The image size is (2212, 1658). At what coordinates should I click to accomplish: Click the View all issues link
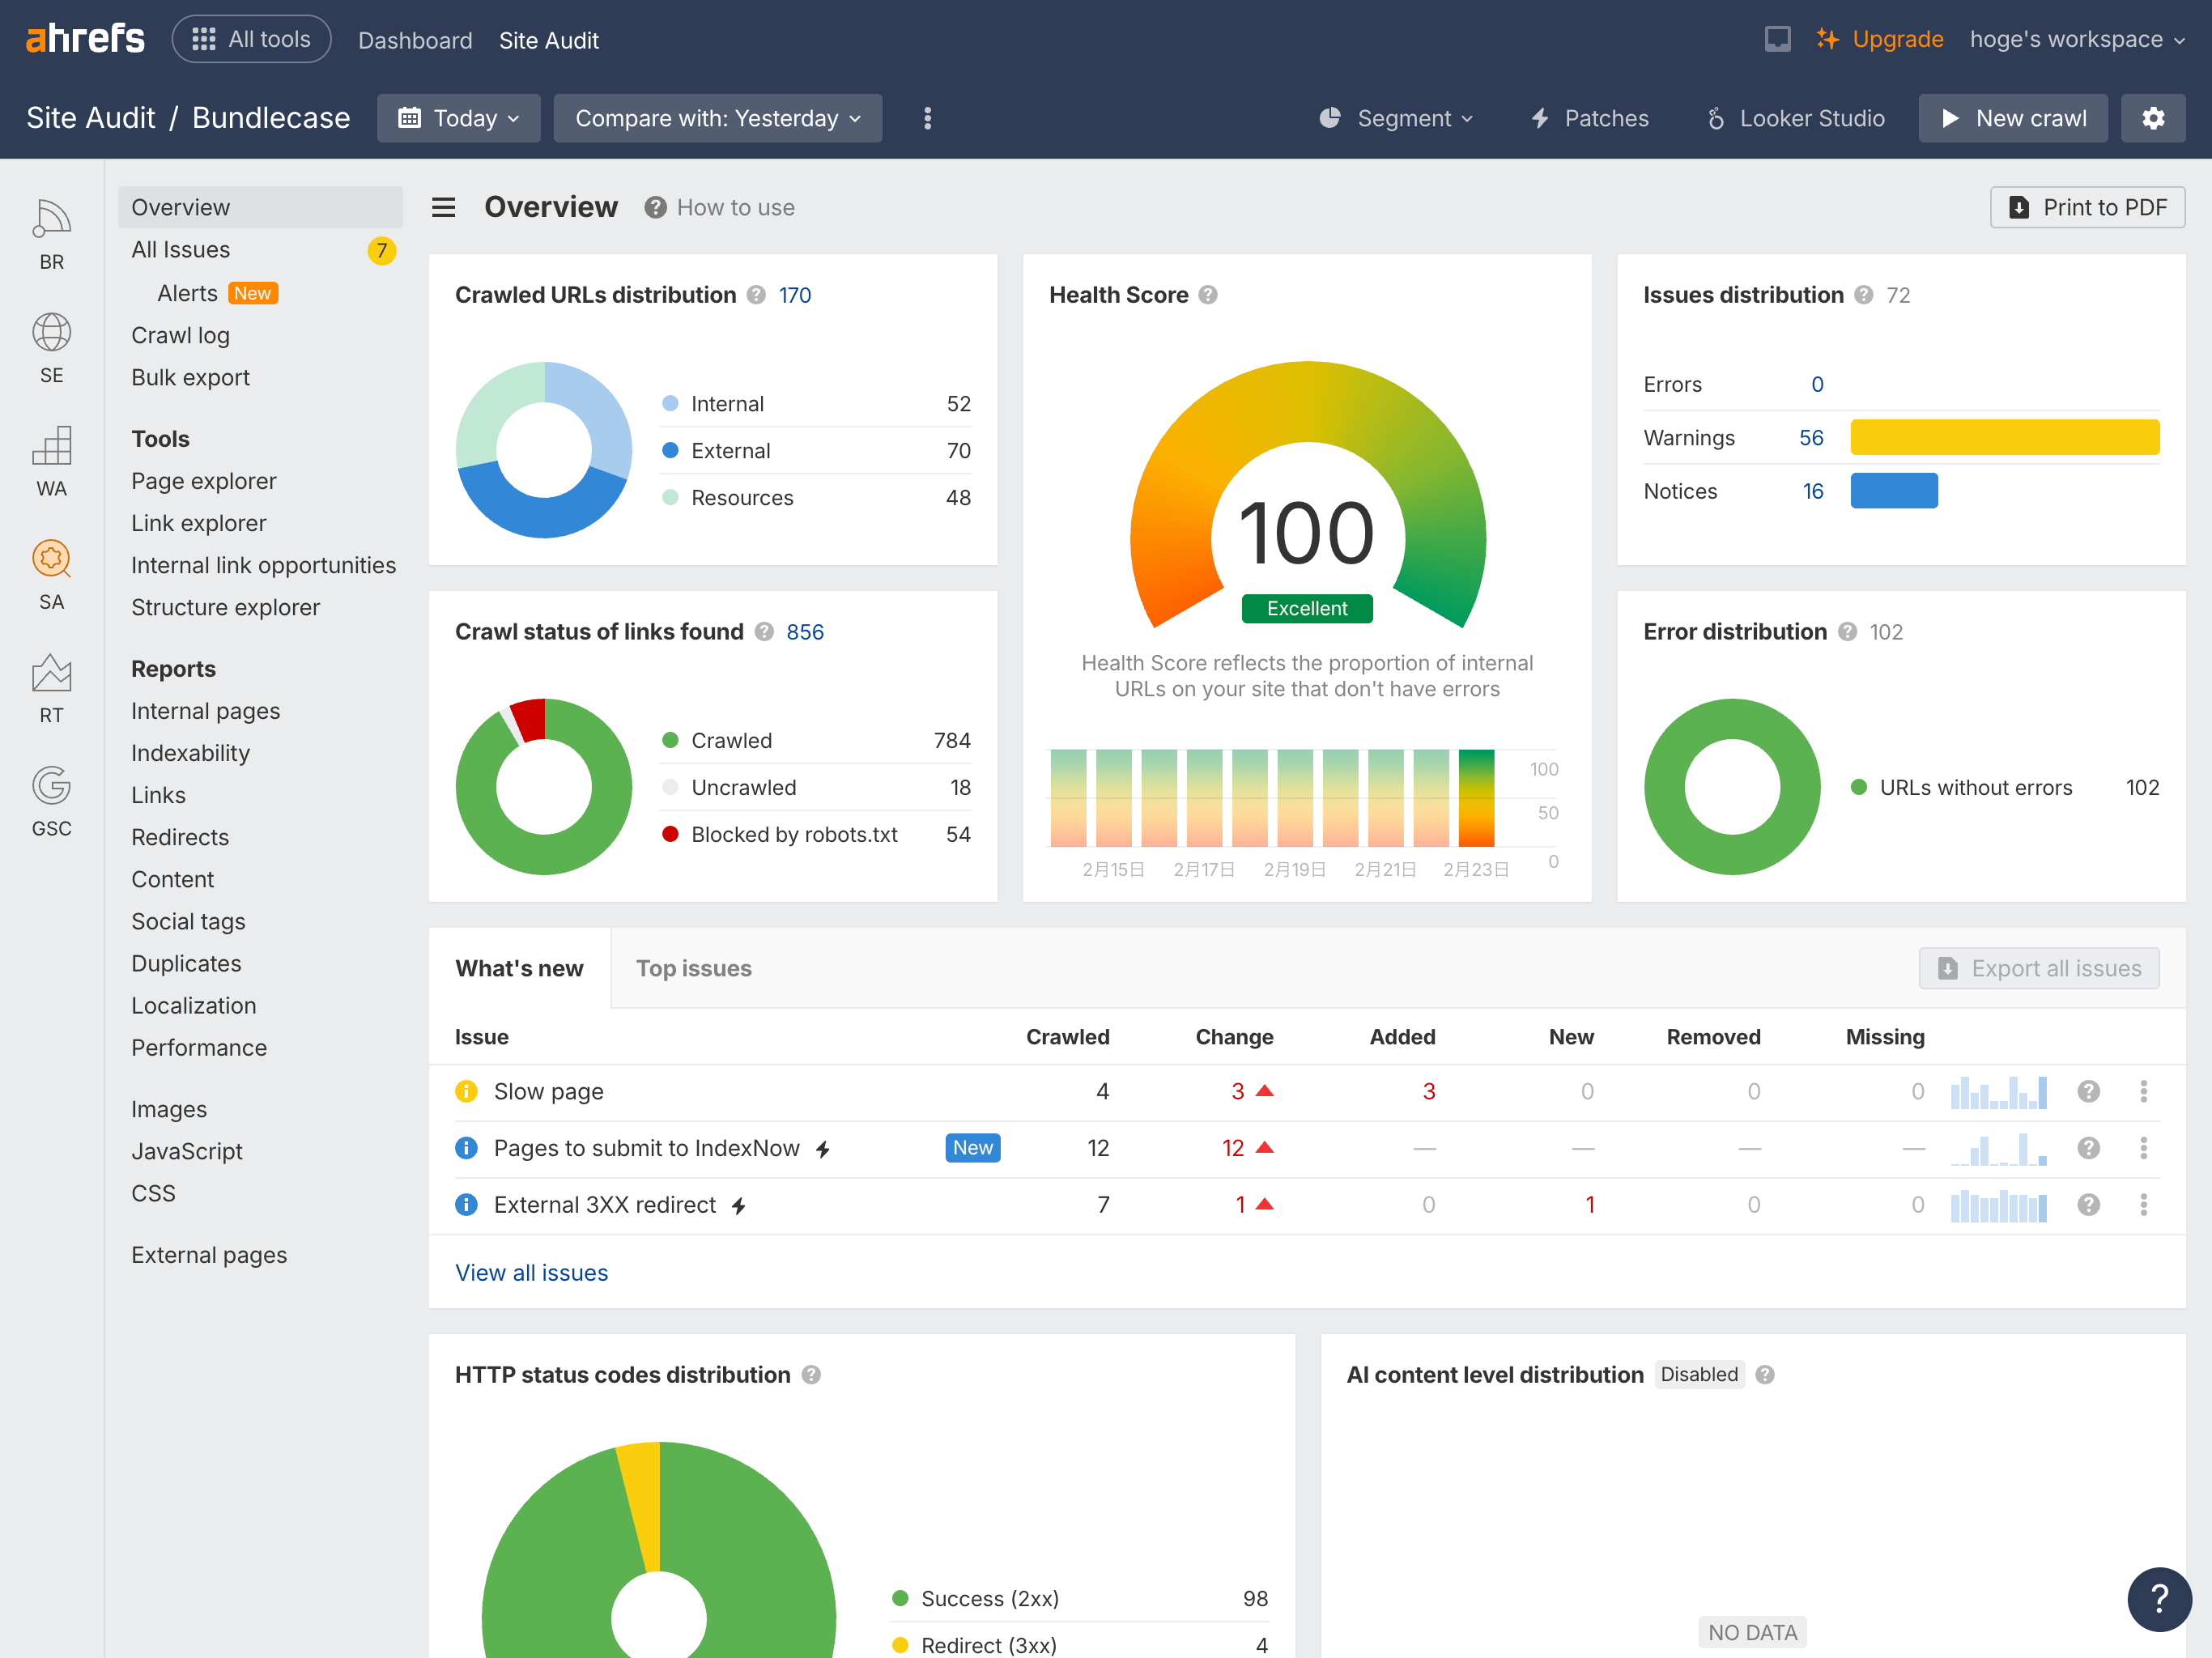pyautogui.click(x=531, y=1272)
